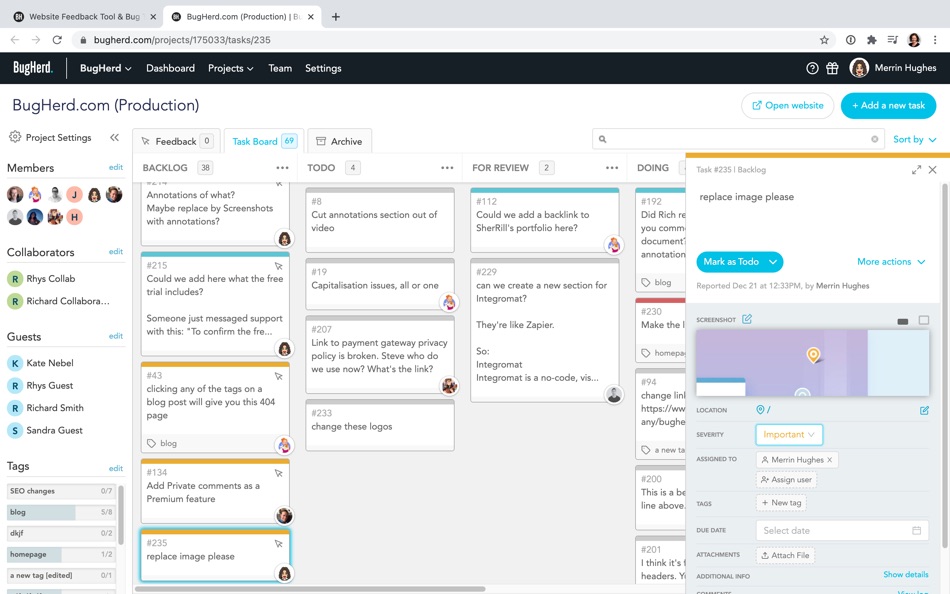Viewport: 950px width, 594px height.
Task: Click assignee avatar on task #229 card
Action: [614, 395]
